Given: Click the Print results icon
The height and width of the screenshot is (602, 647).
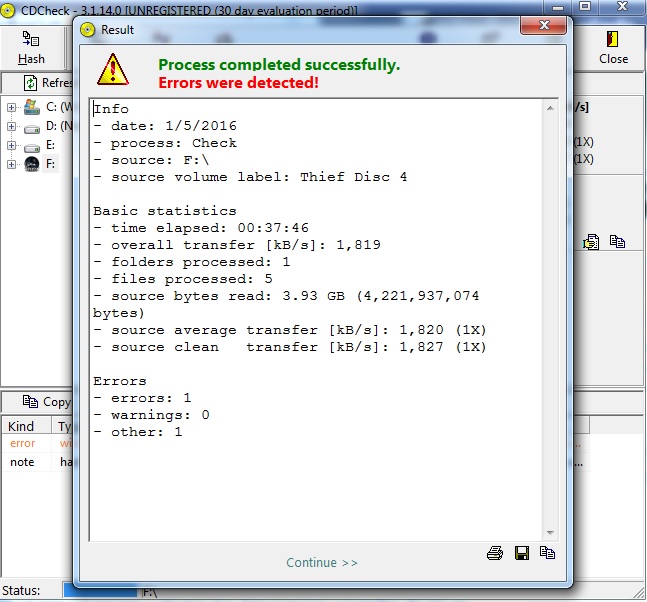Looking at the screenshot, I should pyautogui.click(x=494, y=552).
